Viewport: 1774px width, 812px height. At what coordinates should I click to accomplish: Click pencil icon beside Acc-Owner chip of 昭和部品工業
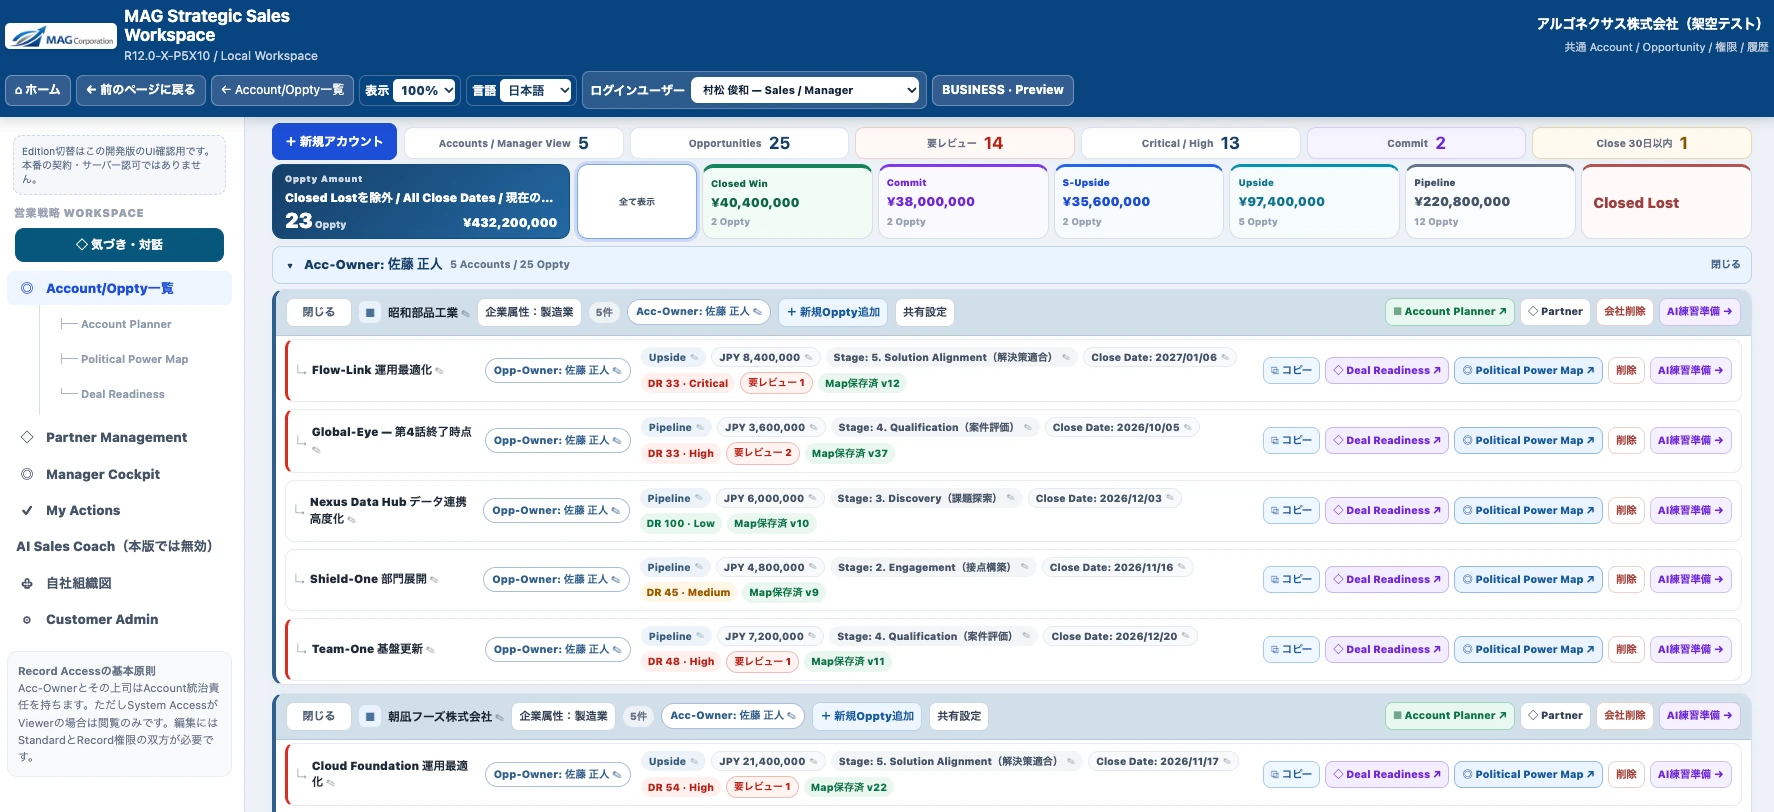tap(757, 312)
